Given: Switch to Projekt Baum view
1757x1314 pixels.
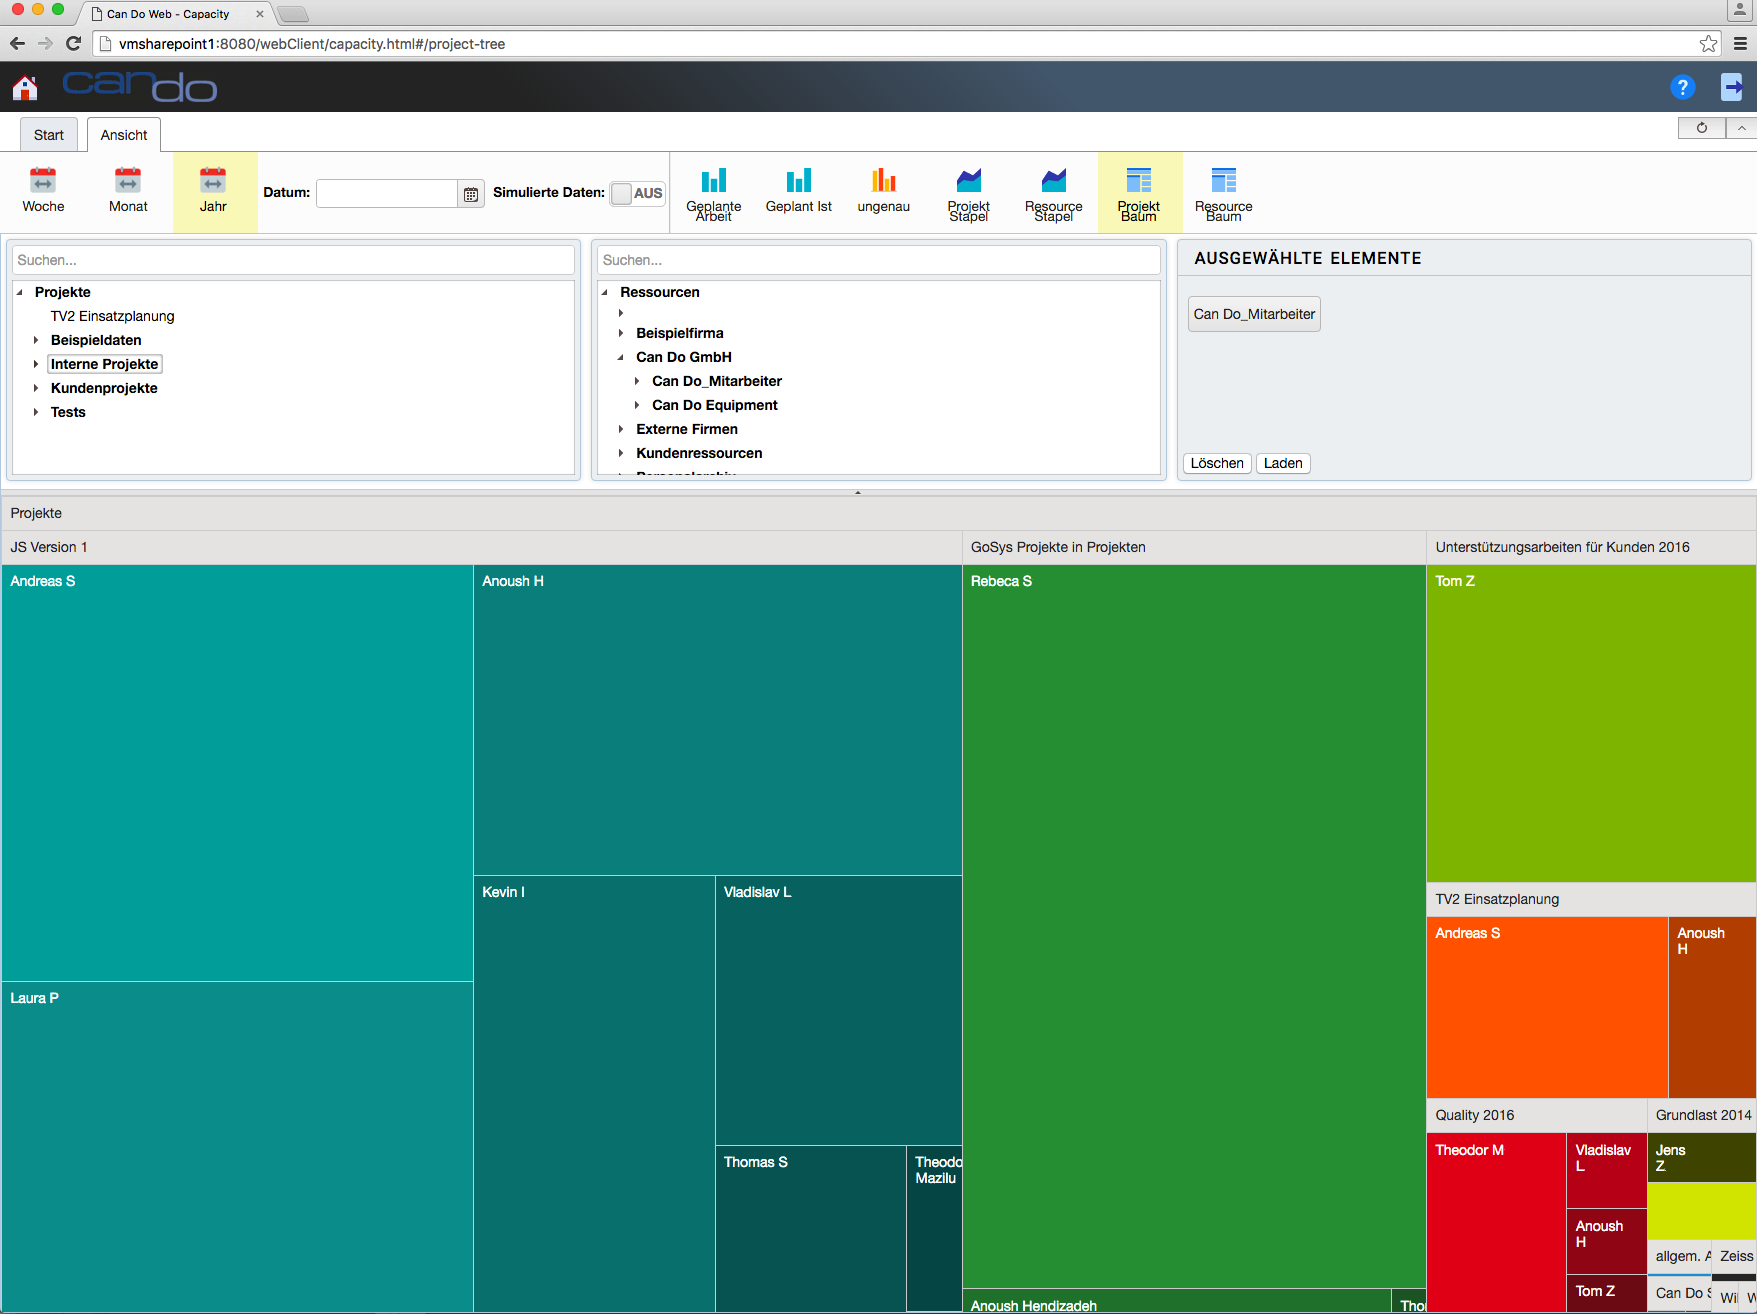Looking at the screenshot, I should [1139, 194].
